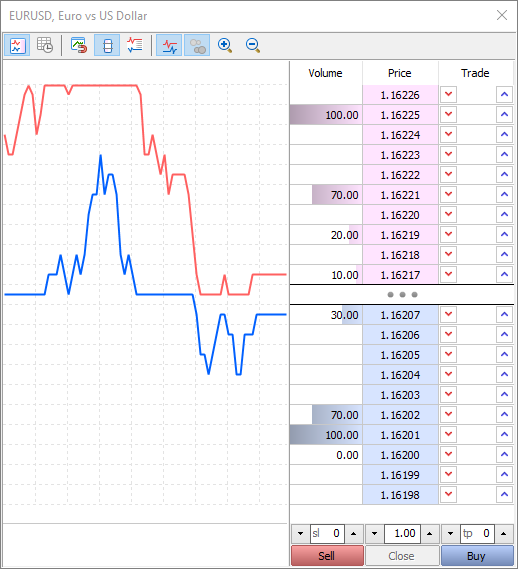Screen dimensions: 518x569
Task: Increase the tp value with up arrow
Action: pyautogui.click(x=503, y=533)
